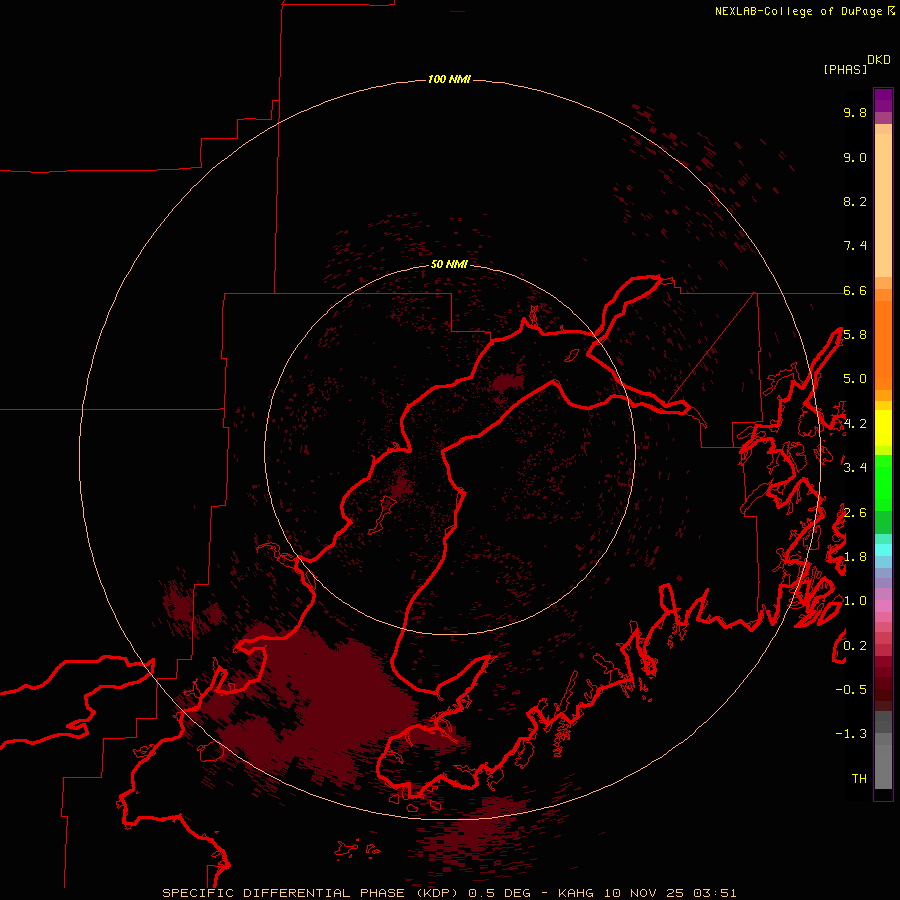Click the 5.0 color scale value
The height and width of the screenshot is (900, 900).
point(855,379)
